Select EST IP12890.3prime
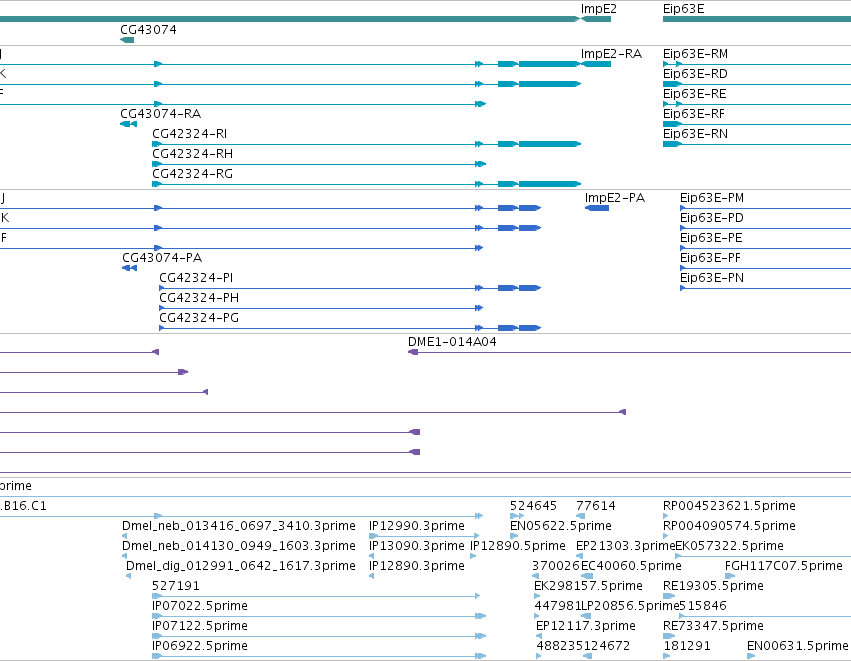This screenshot has height=661, width=851. pyautogui.click(x=417, y=567)
